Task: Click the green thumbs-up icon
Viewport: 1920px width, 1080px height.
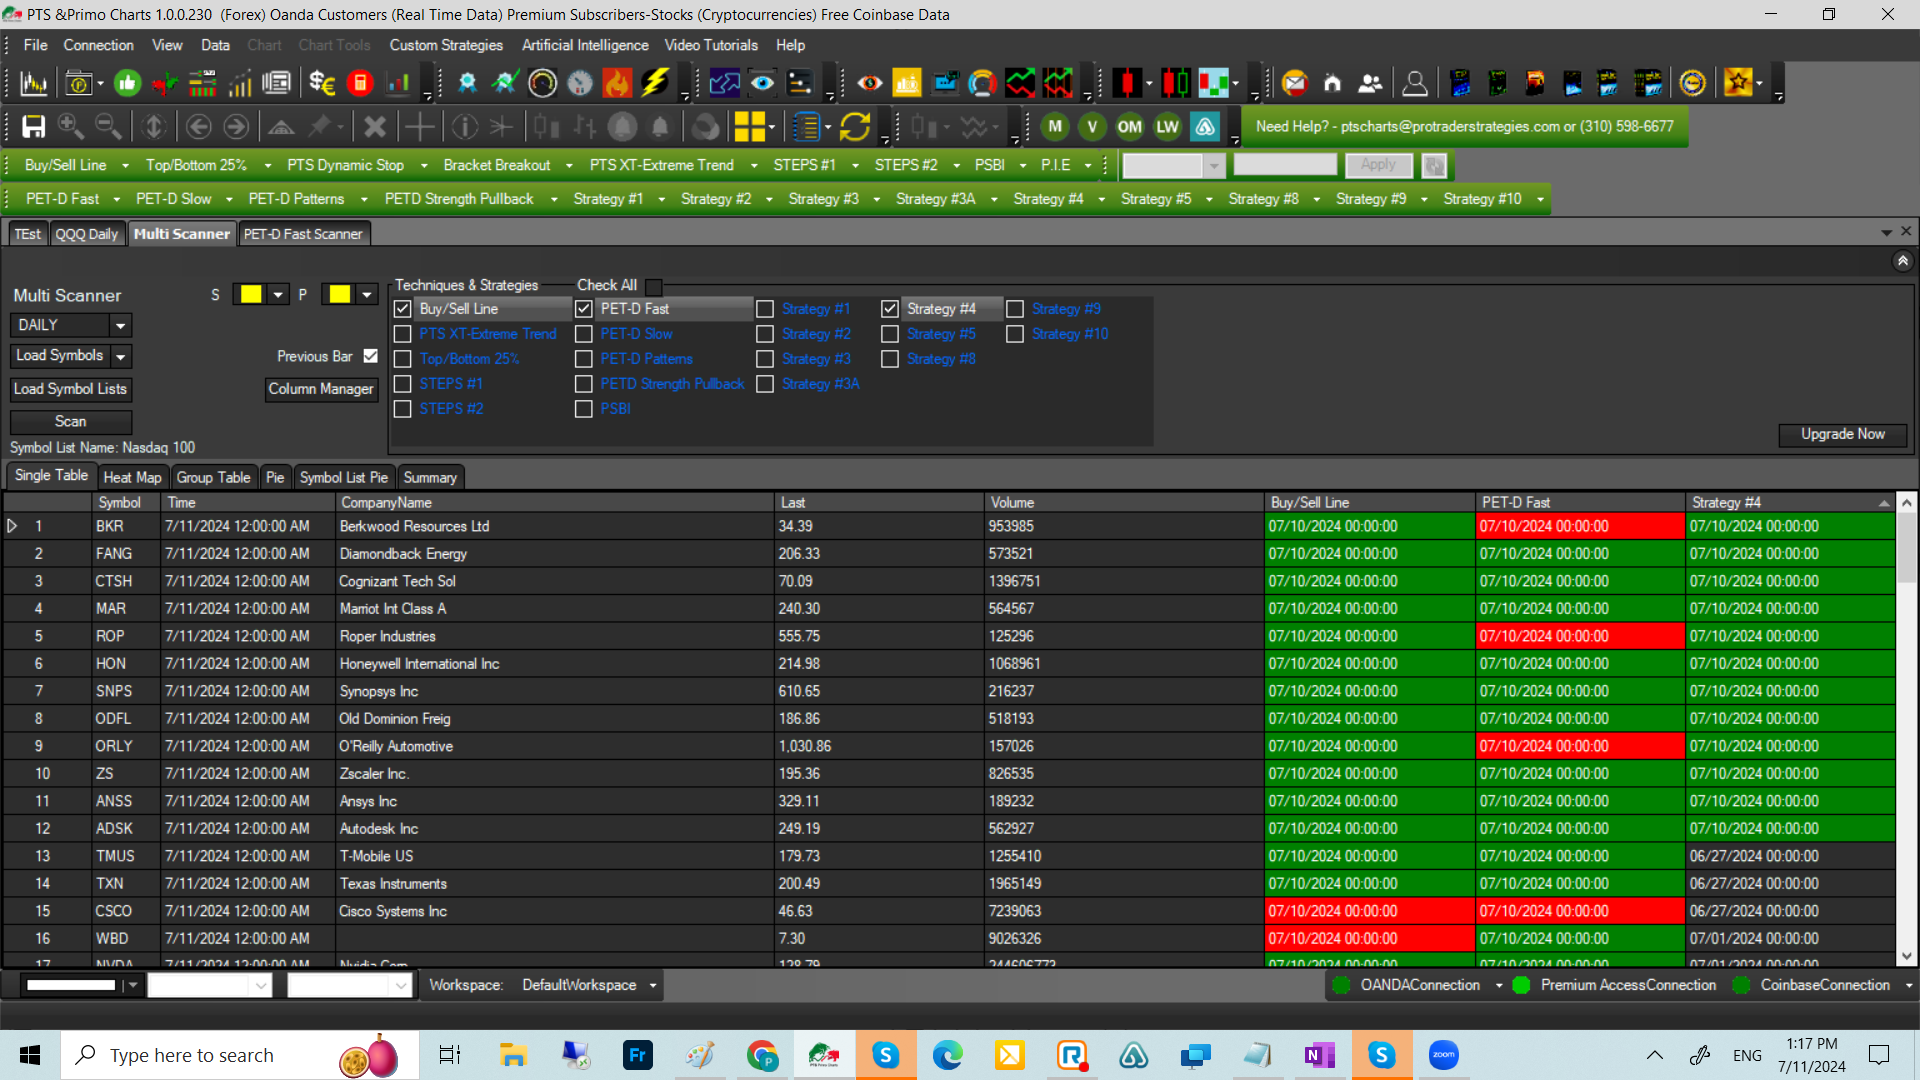Action: 127,84
